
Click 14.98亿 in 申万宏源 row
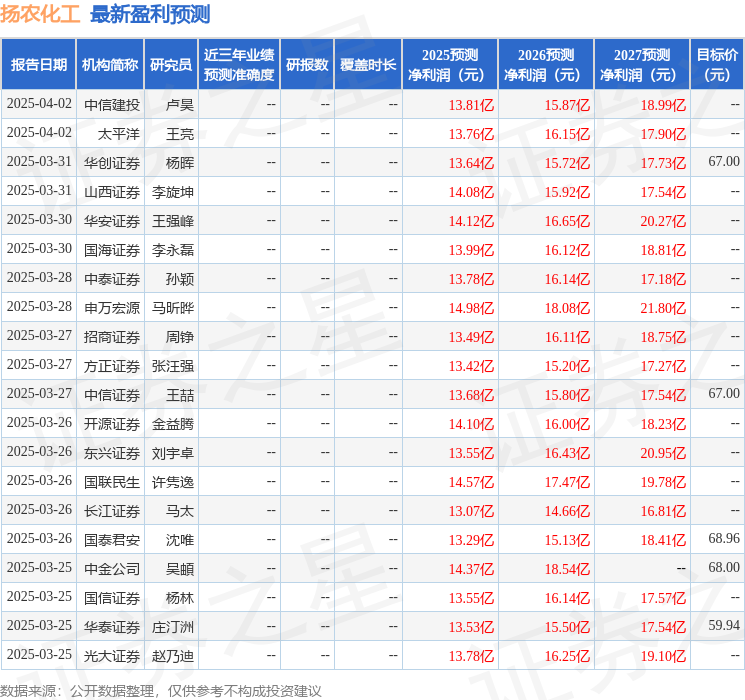point(471,308)
